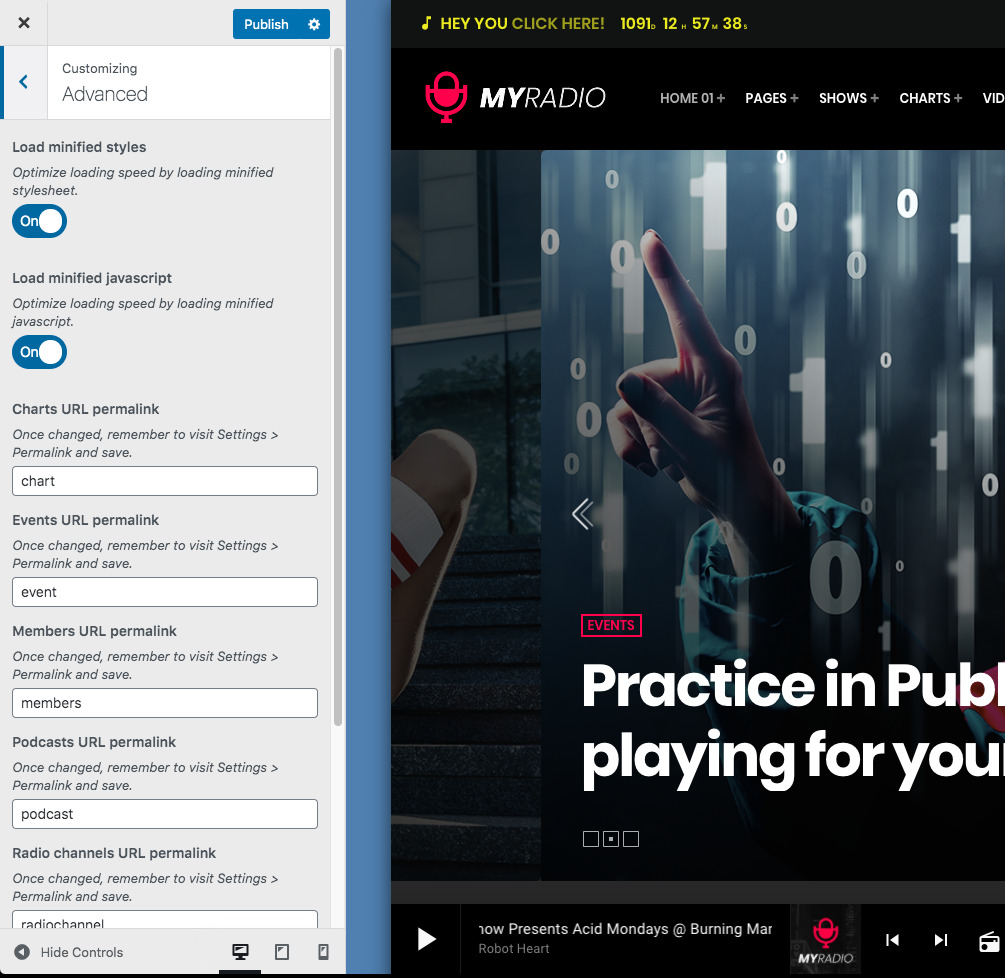Click the Publish button
Image resolution: width=1005 pixels, height=978 pixels.
click(x=266, y=24)
